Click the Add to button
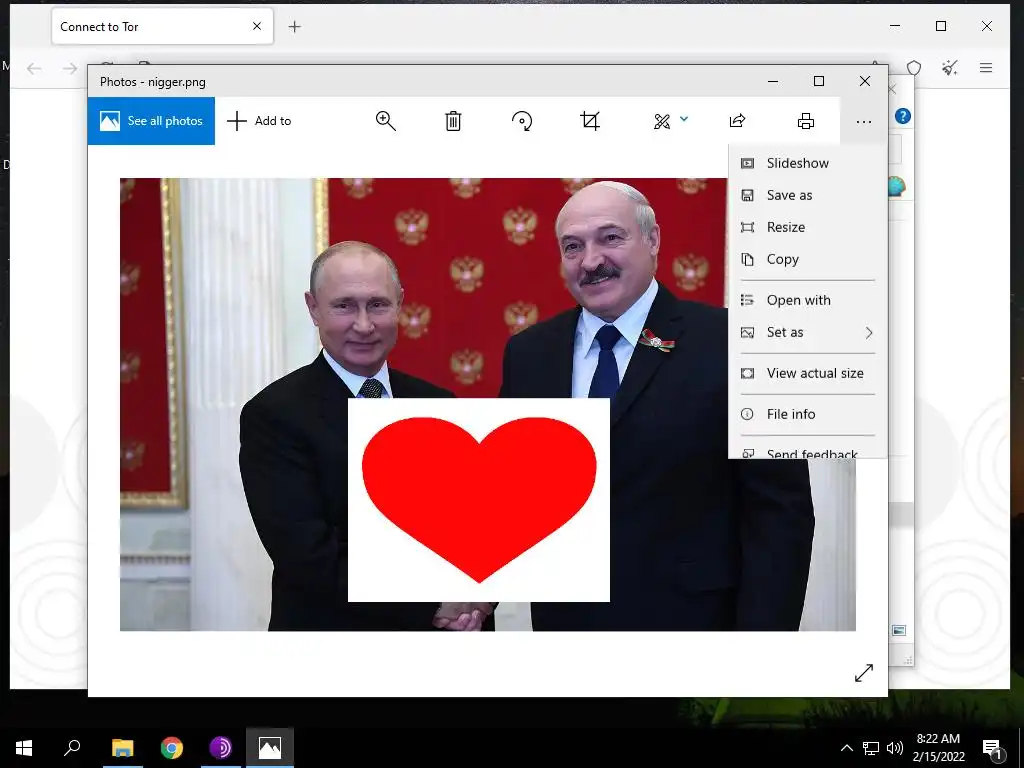The image size is (1024, 768). (x=259, y=121)
